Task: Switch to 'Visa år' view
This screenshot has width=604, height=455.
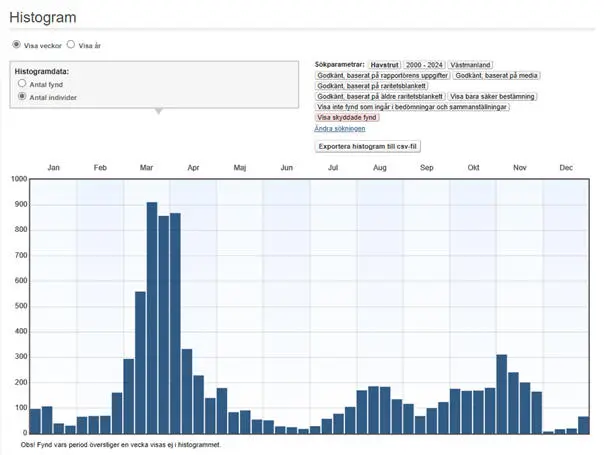Action: point(71,45)
